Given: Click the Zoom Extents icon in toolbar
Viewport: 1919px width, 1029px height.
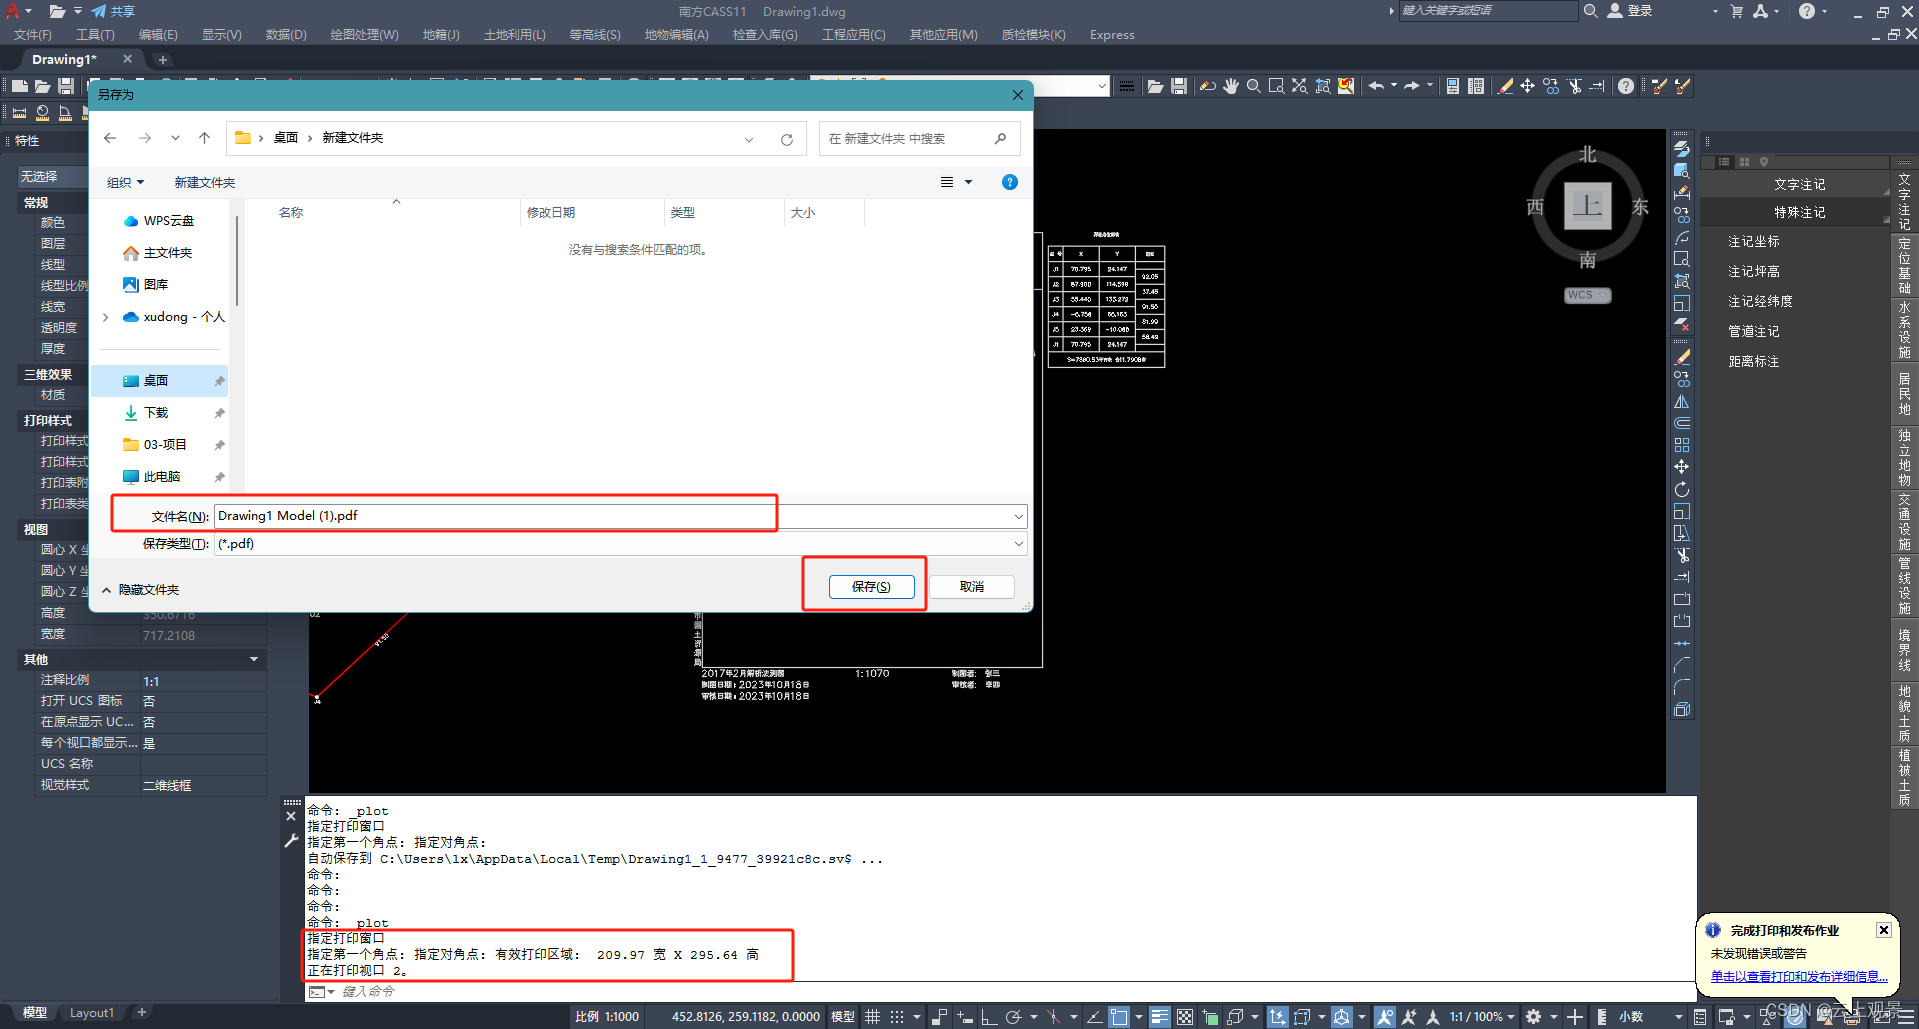Looking at the screenshot, I should click(1299, 86).
